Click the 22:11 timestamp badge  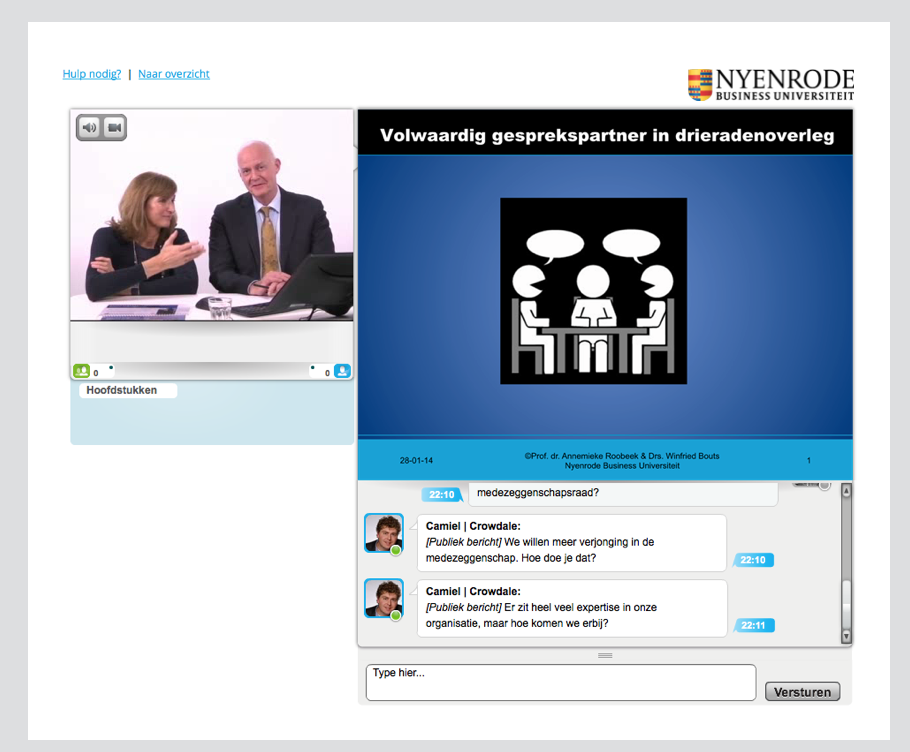(x=753, y=625)
